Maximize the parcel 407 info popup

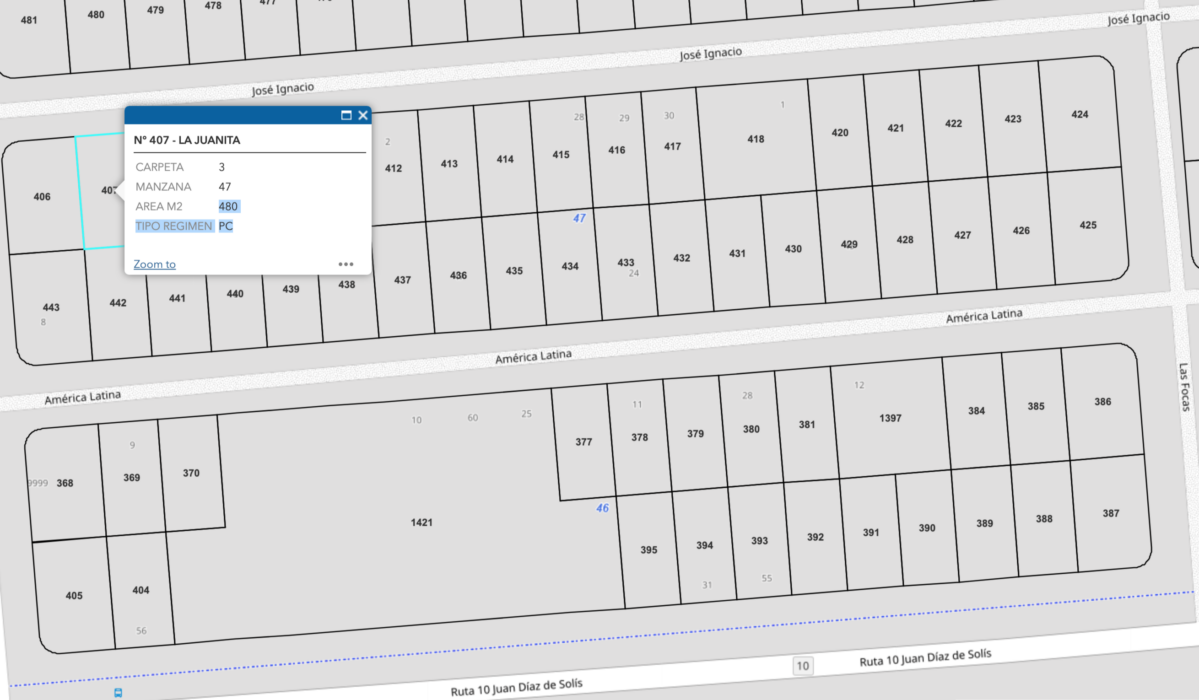coord(346,115)
